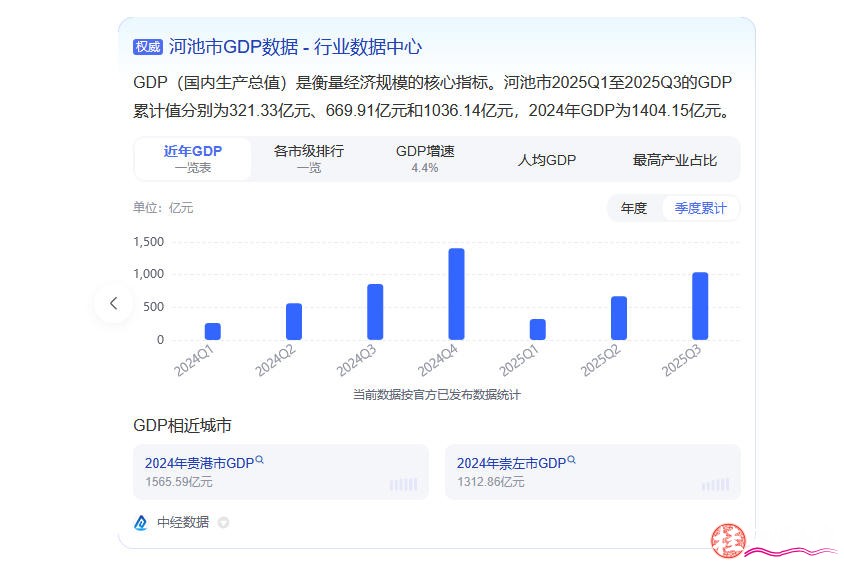Click the mini bar chart in 崇左市 card
The height and width of the screenshot is (566, 844).
[715, 484]
